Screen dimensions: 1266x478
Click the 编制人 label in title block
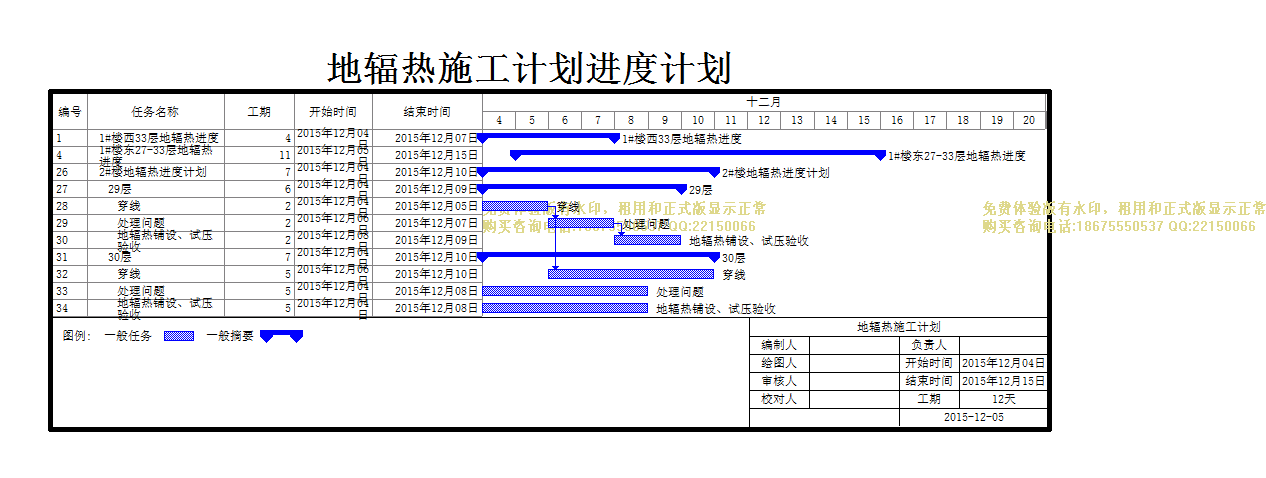click(x=779, y=344)
